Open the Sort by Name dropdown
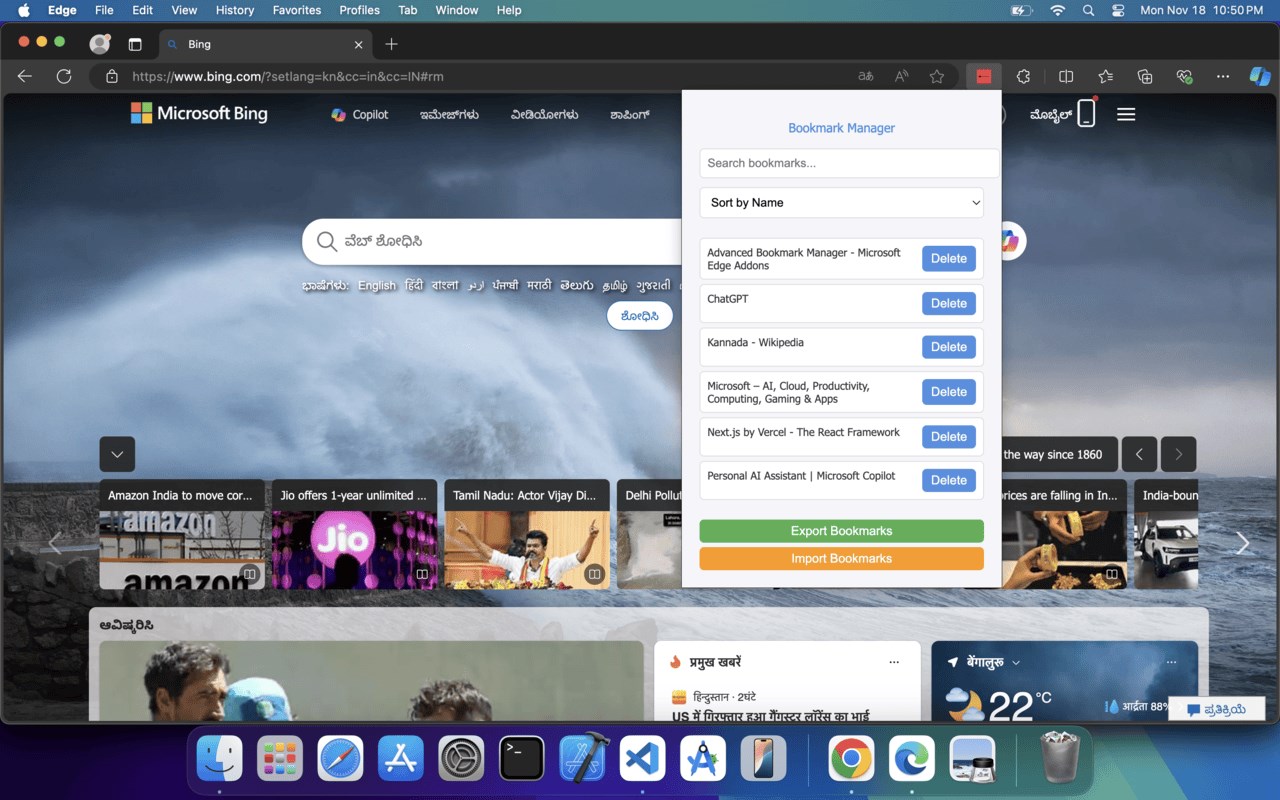The height and width of the screenshot is (800, 1280). pyautogui.click(x=841, y=202)
